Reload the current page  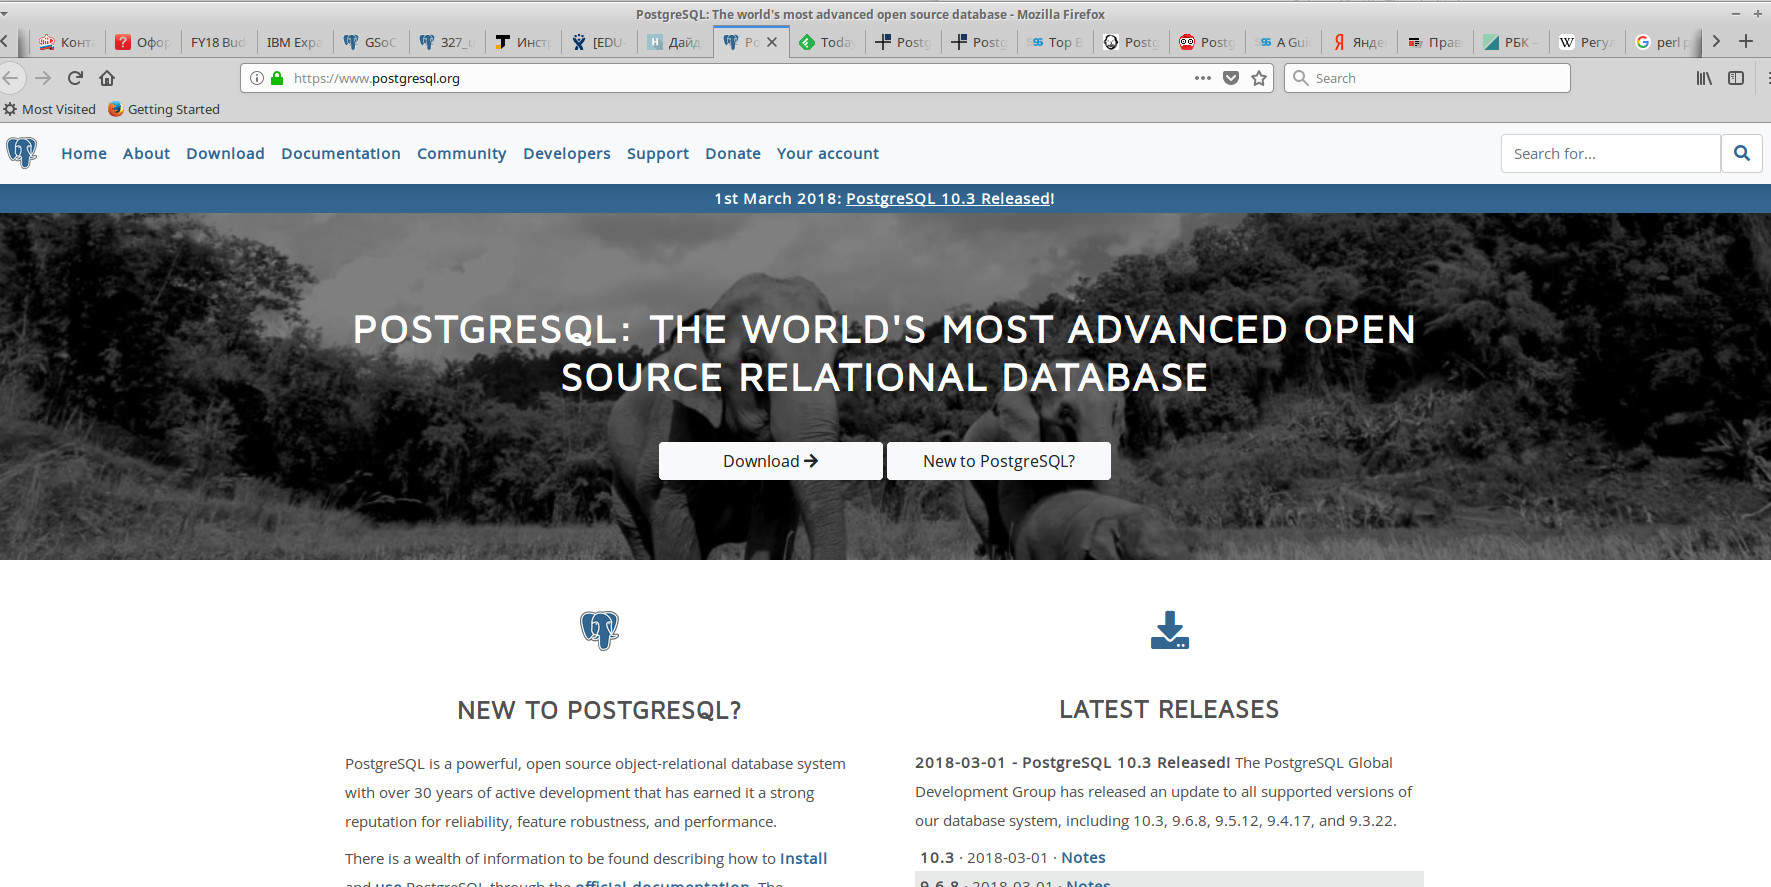point(75,78)
